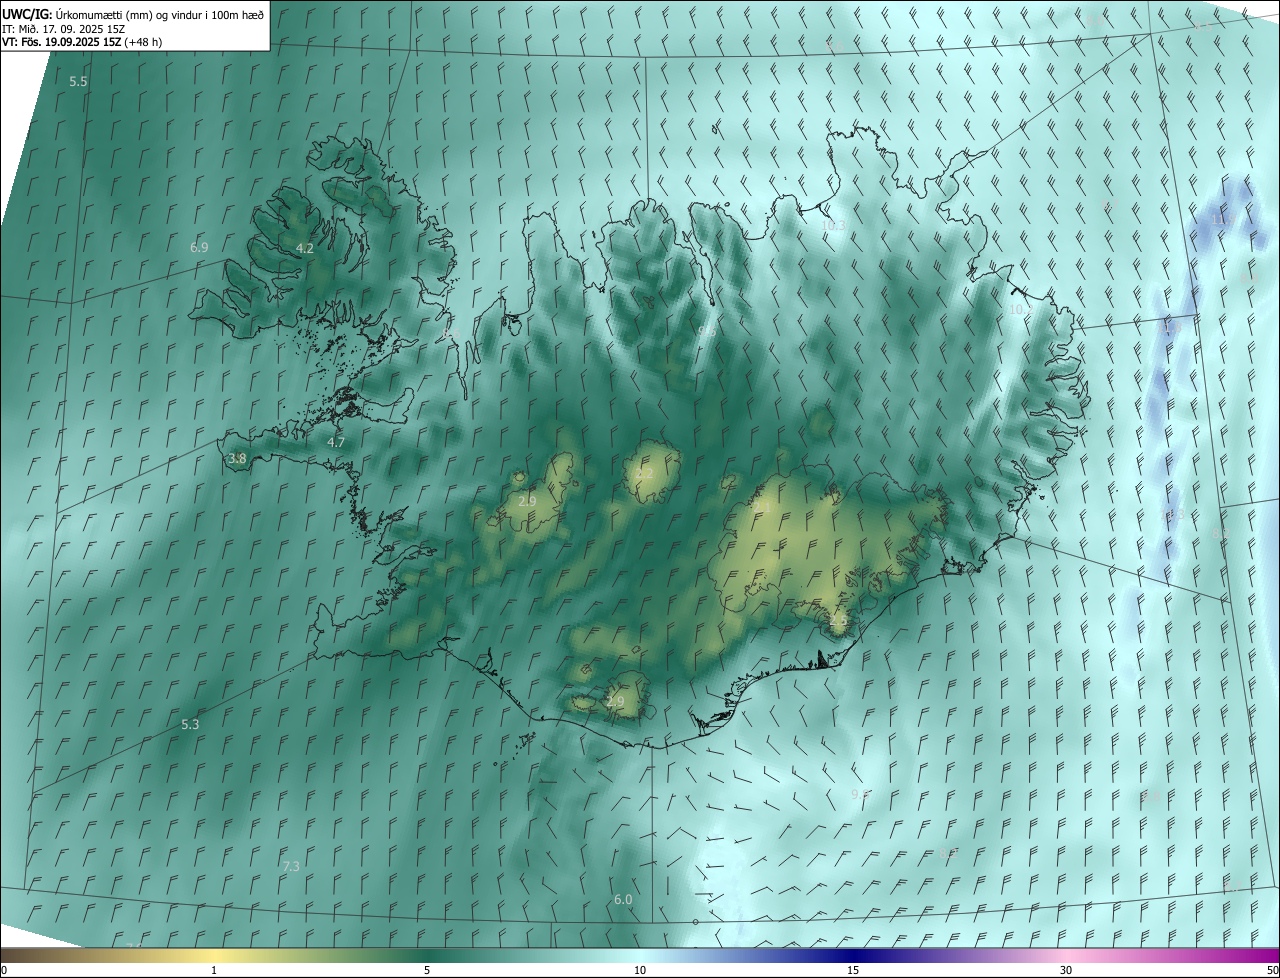
Task: Click the 2.5 value on southern Vatnajökull
Action: (838, 620)
